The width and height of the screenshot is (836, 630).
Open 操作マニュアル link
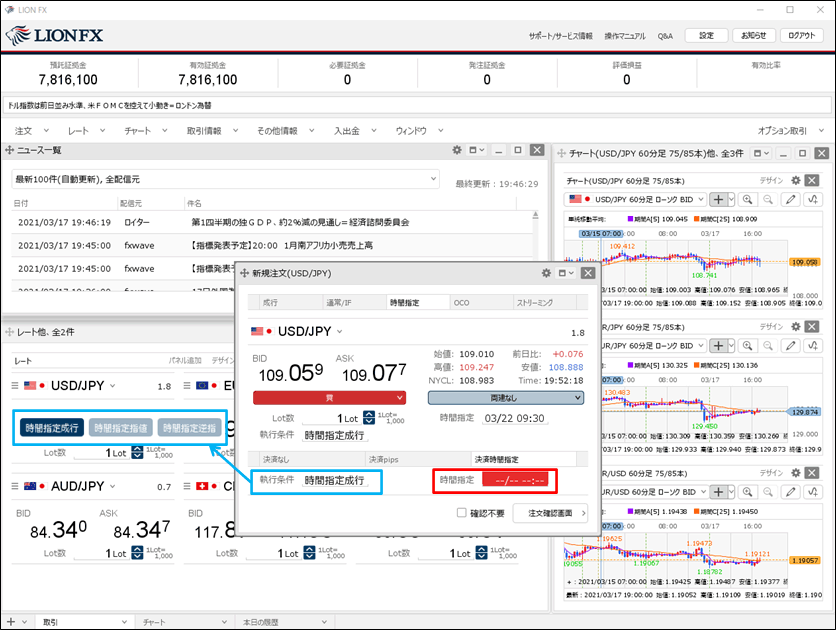pyautogui.click(x=625, y=36)
